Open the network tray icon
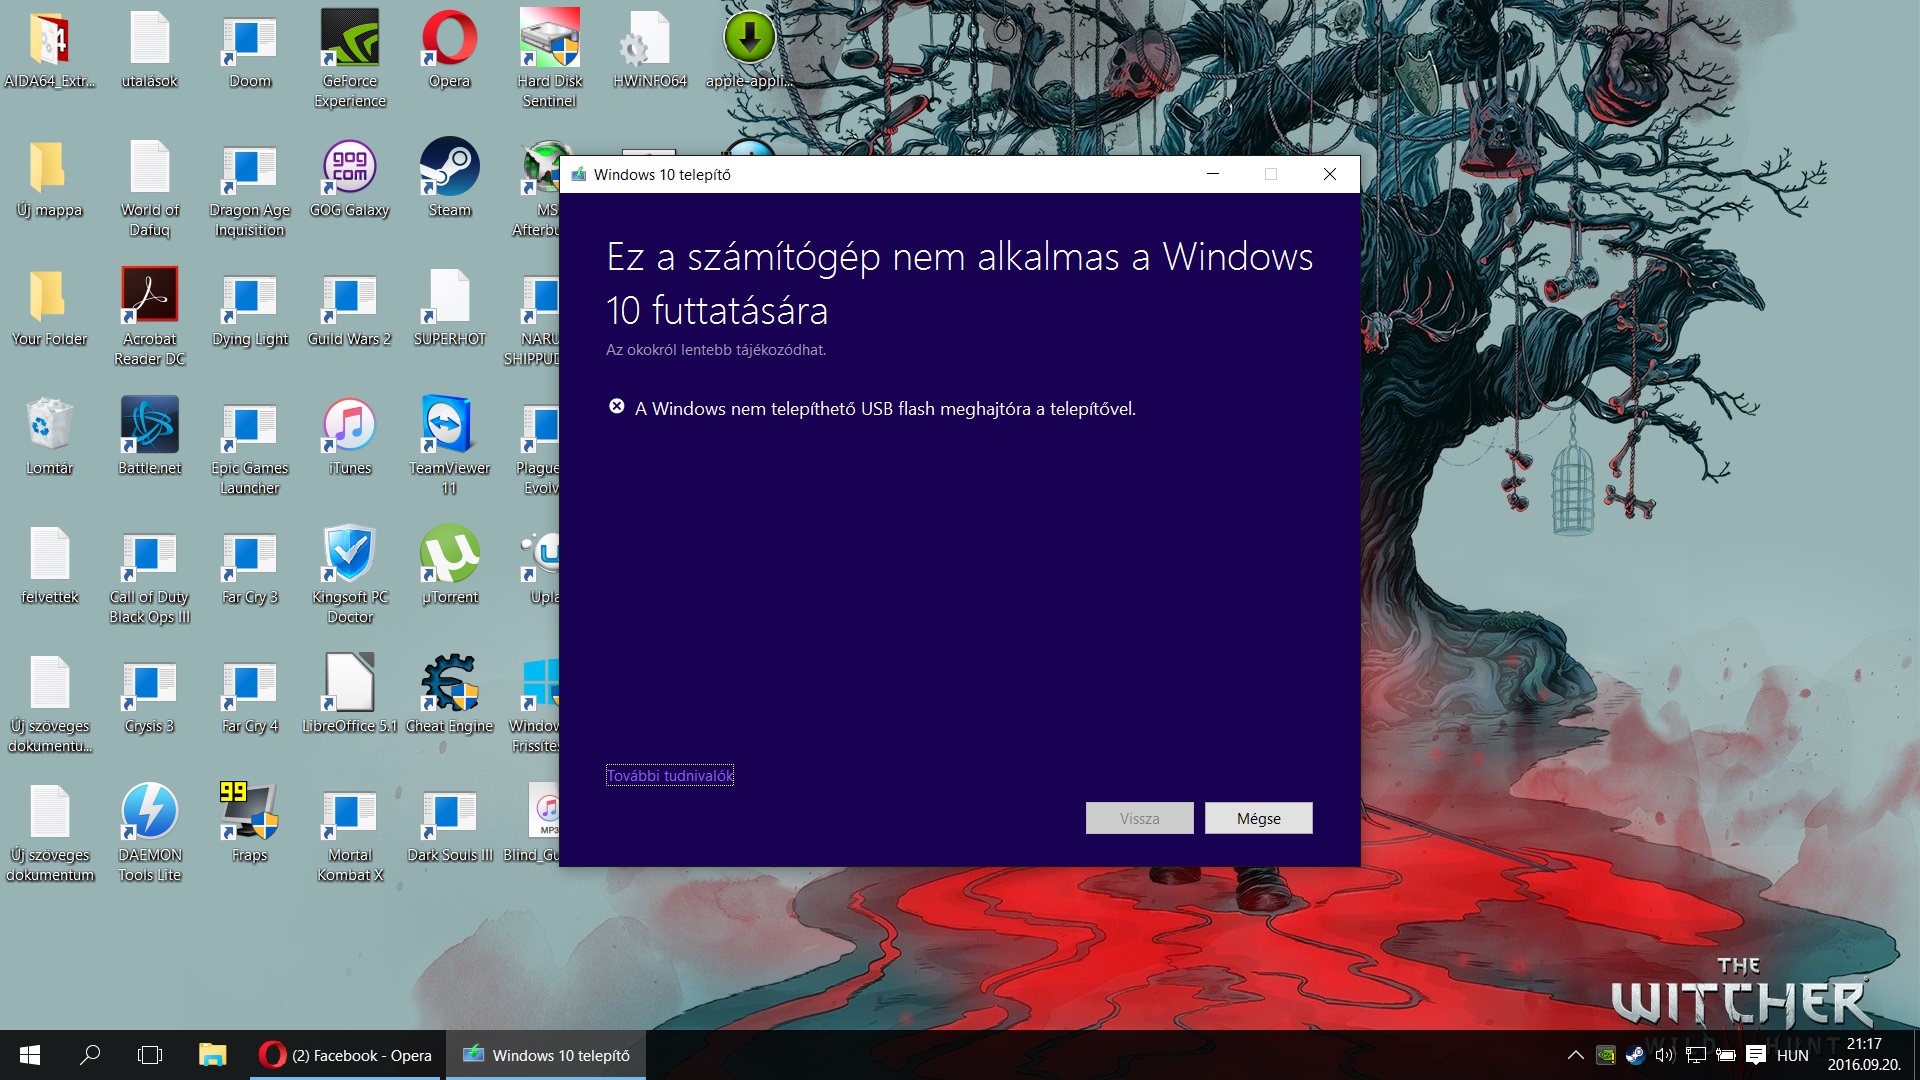1920x1080 pixels. [x=1695, y=1055]
